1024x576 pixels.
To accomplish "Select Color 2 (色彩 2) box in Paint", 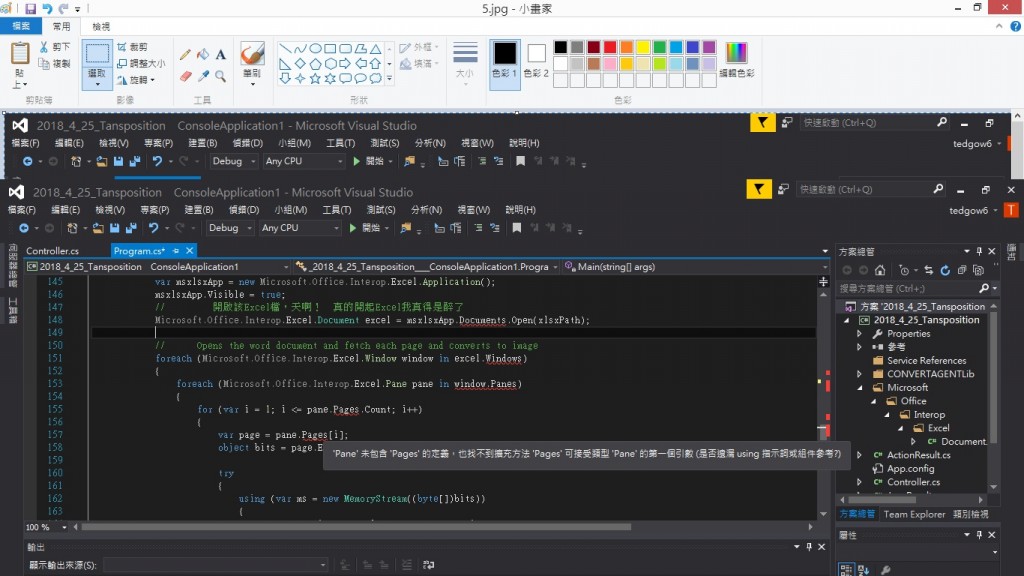I will (536, 60).
